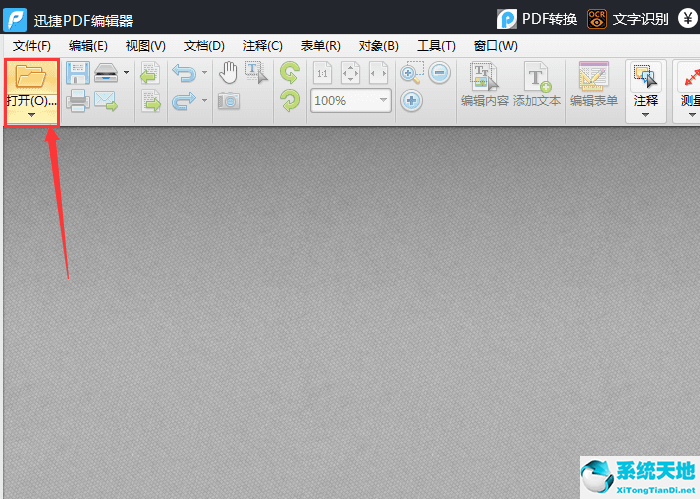The width and height of the screenshot is (700, 499).
Task: Send the document by email icon
Action: tap(106, 101)
